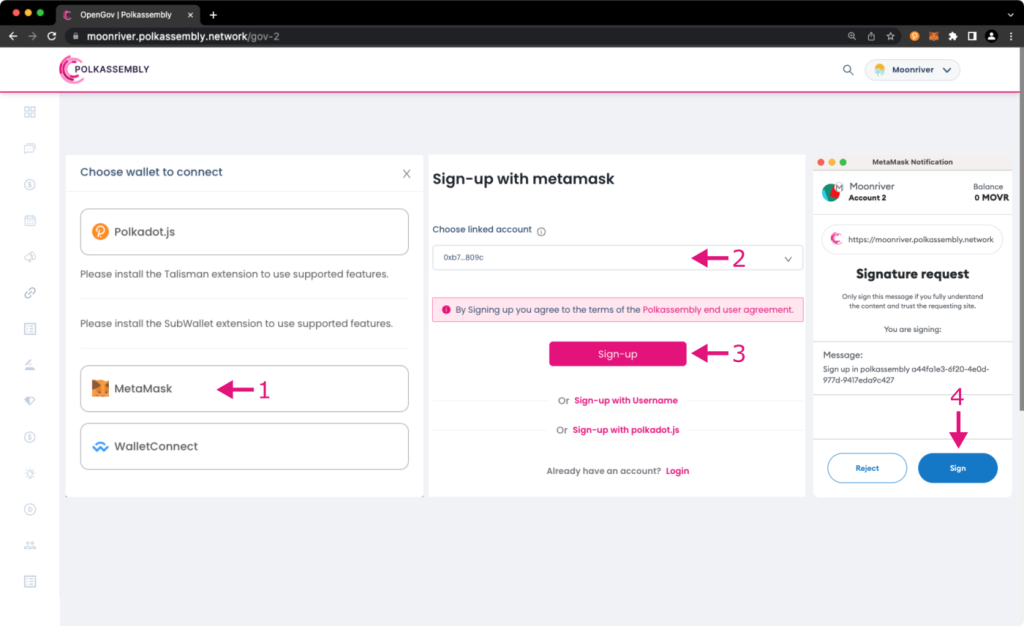Viewport: 1024px width, 626px height.
Task: Reload the page
Action: [x=52, y=37]
